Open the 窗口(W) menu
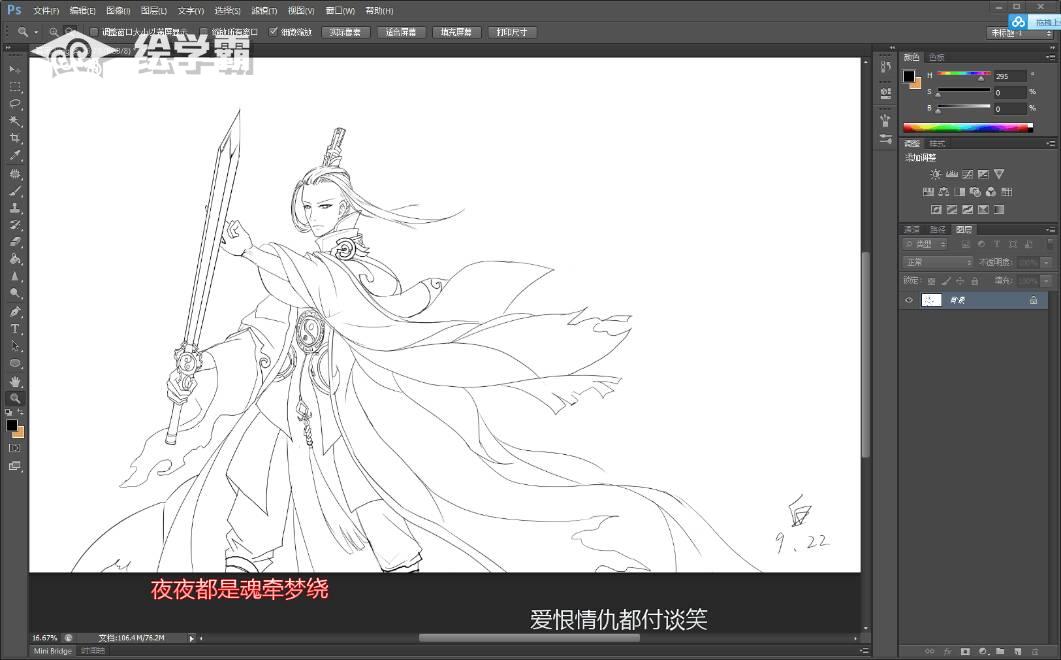 click(340, 11)
